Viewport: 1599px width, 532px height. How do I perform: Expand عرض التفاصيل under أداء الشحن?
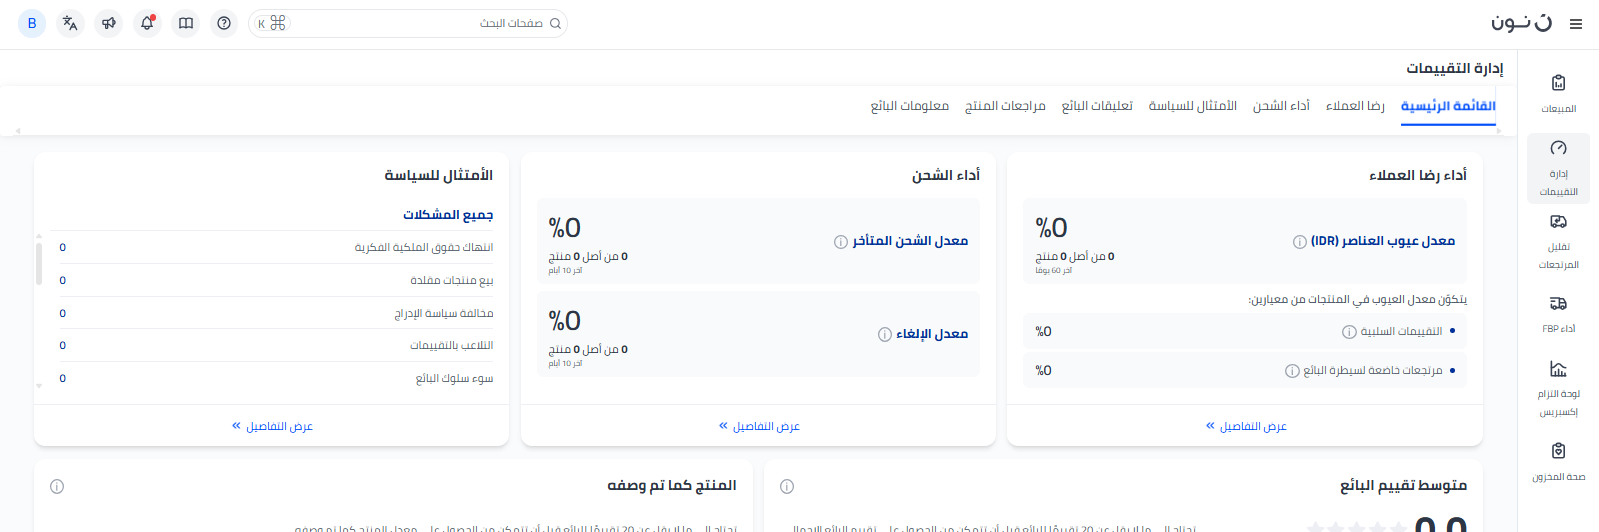tap(759, 427)
